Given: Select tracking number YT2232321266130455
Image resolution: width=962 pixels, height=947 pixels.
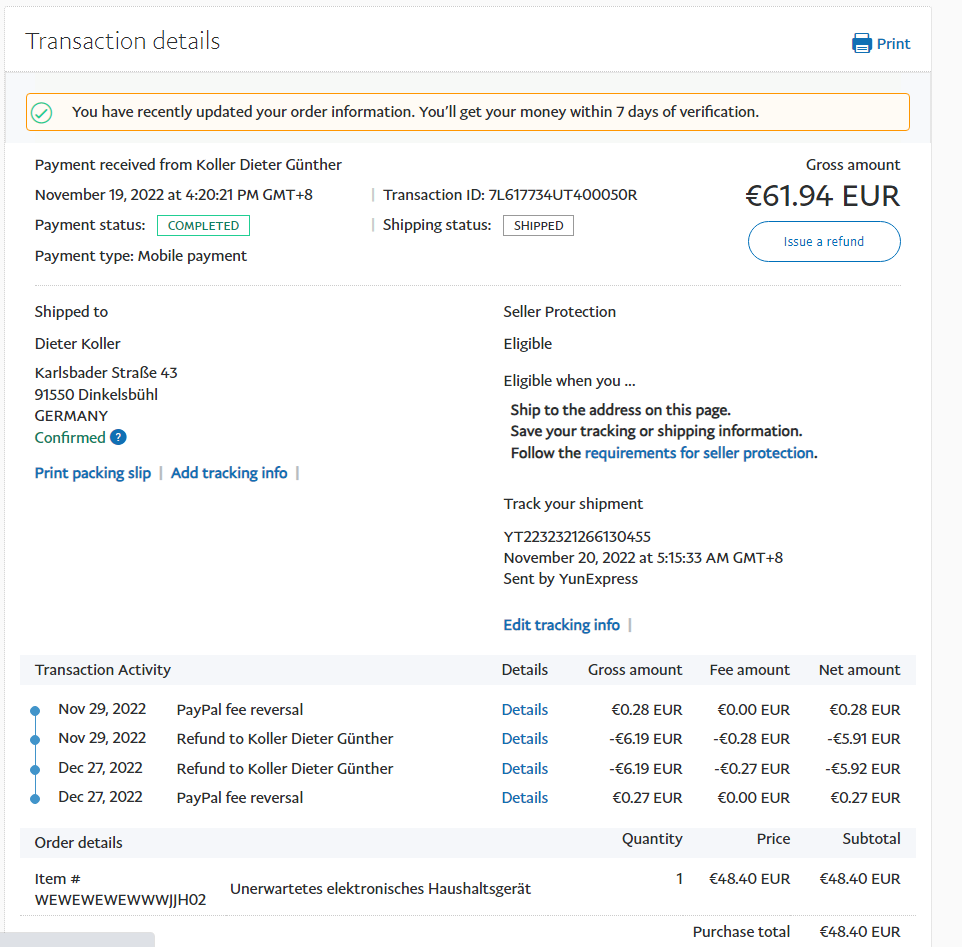Looking at the screenshot, I should coord(577,537).
